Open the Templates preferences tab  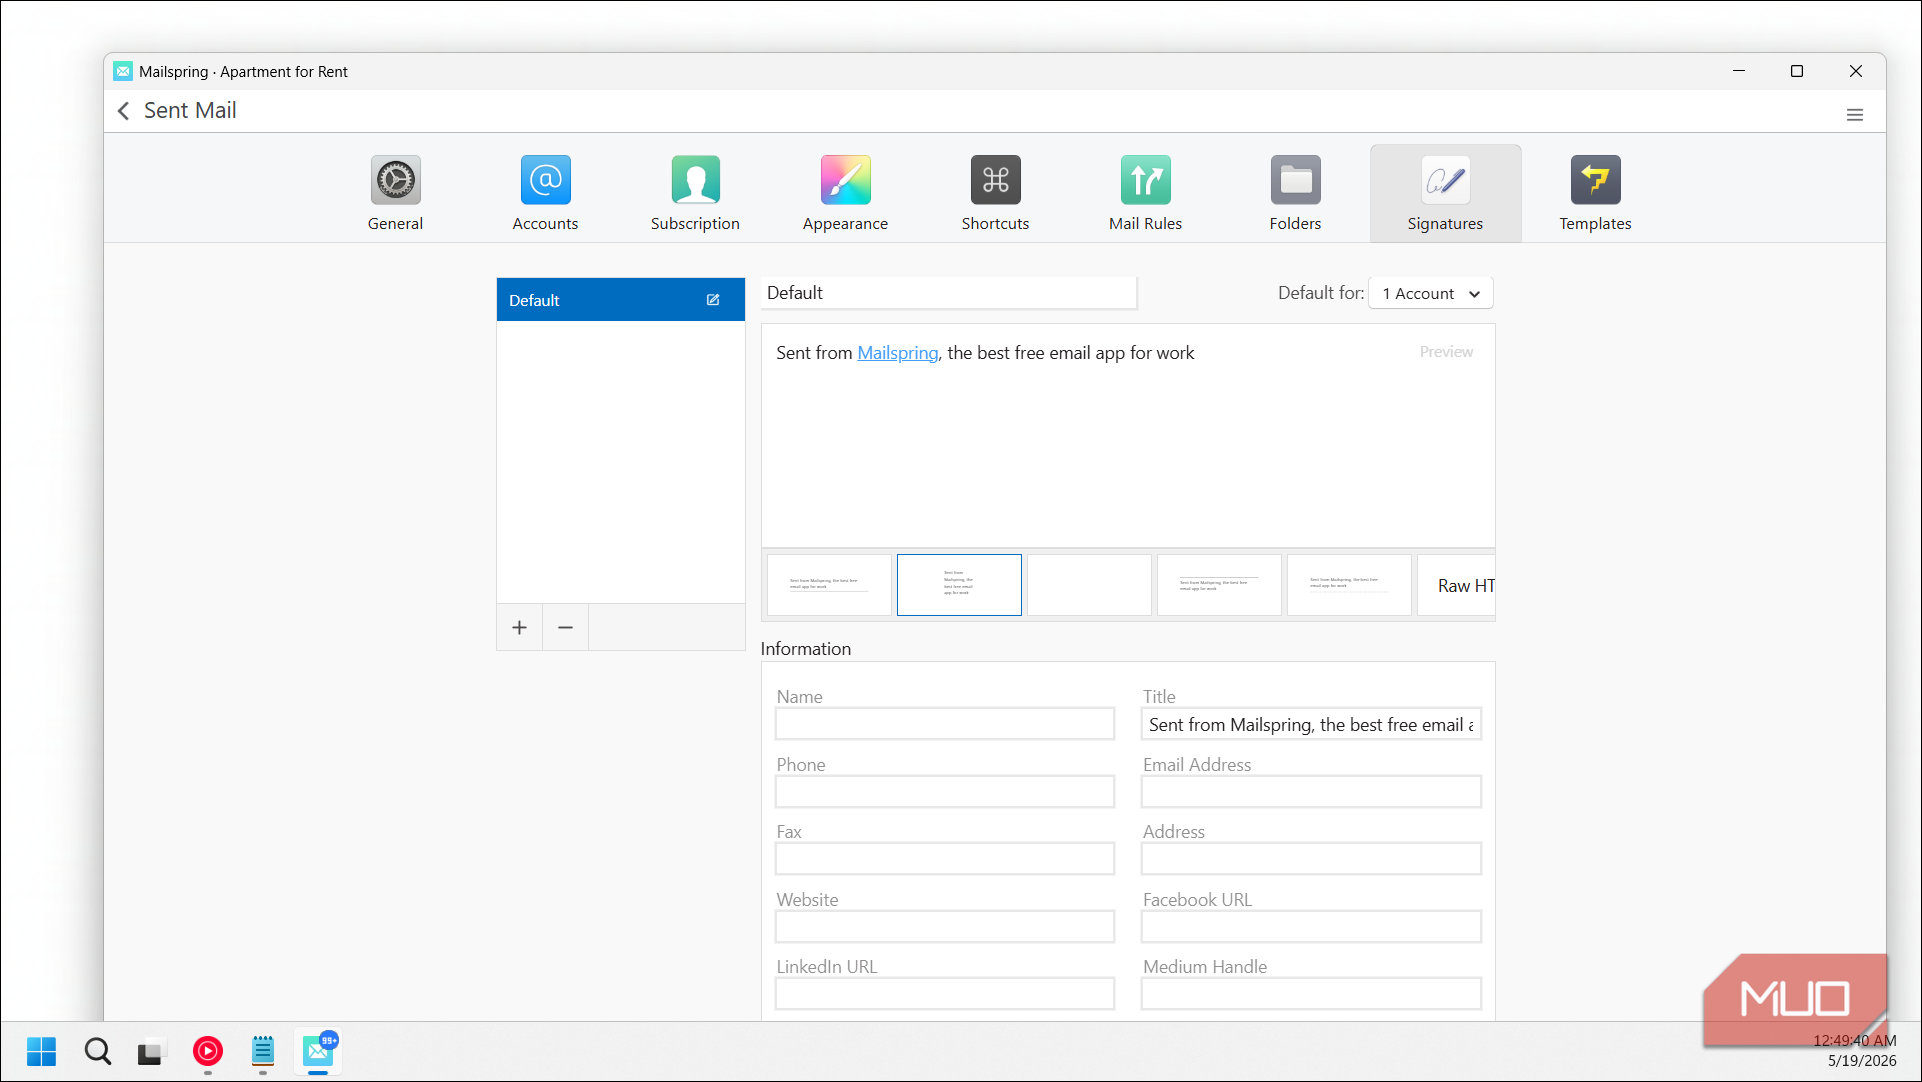click(x=1595, y=194)
